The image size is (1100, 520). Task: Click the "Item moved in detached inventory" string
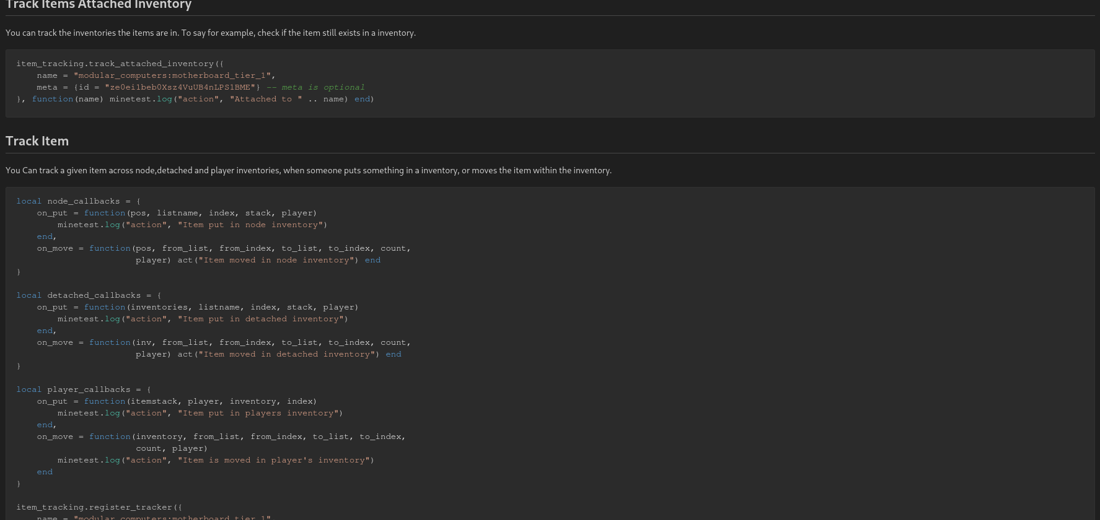pos(288,354)
